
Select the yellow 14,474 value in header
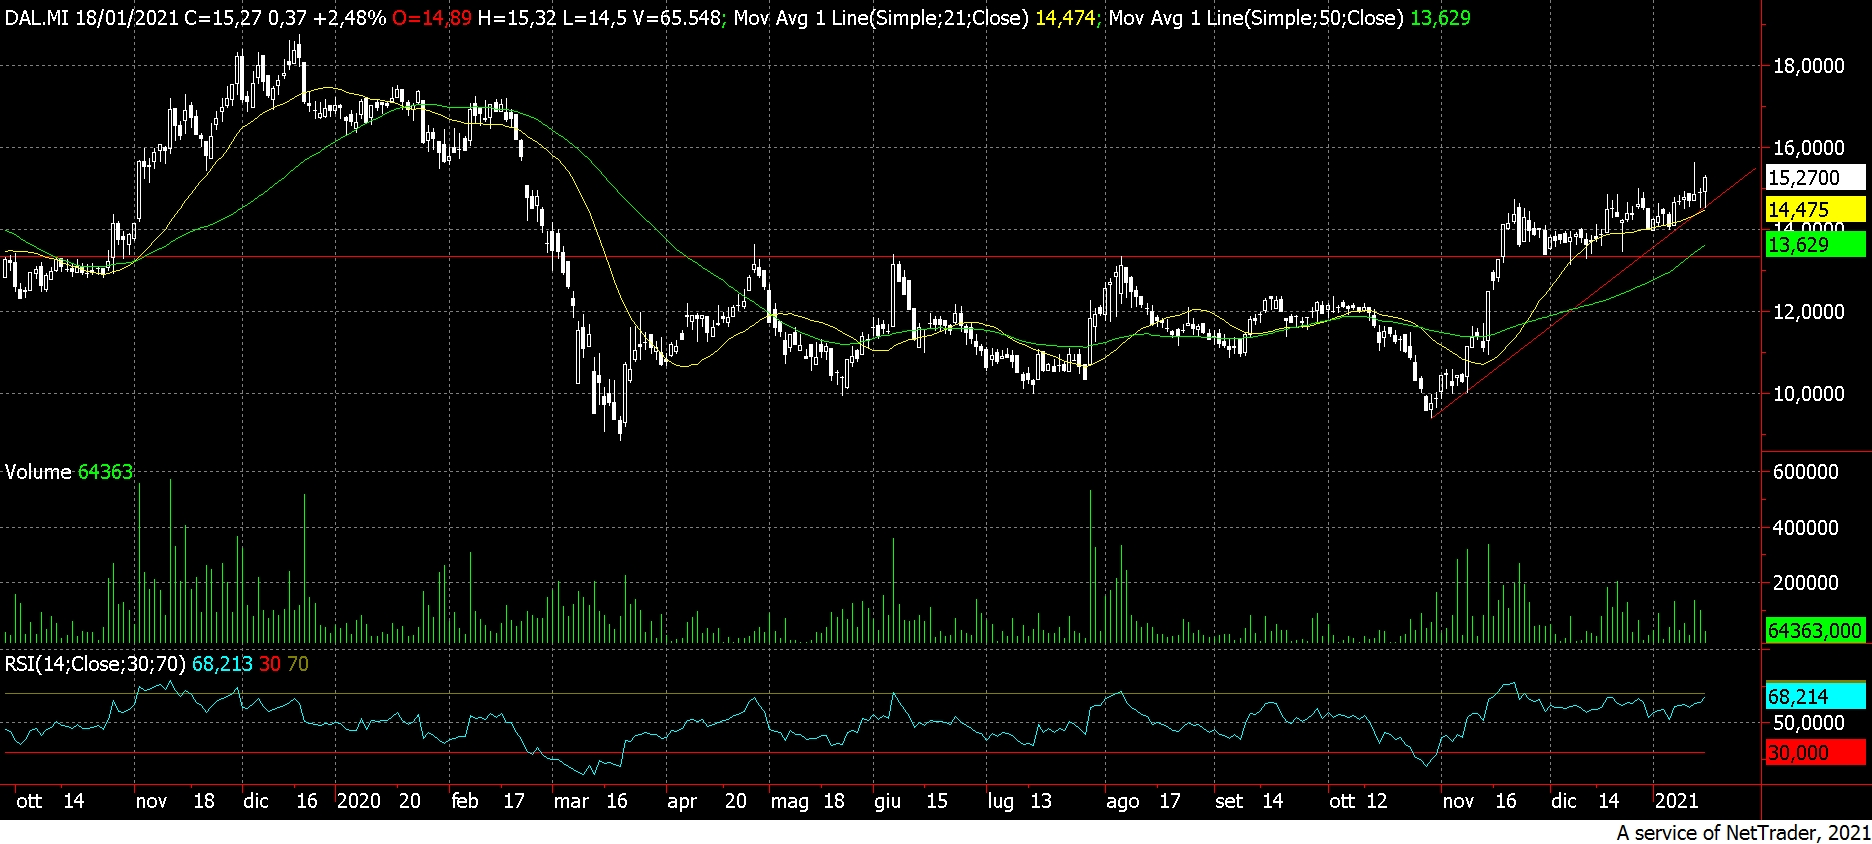(1065, 17)
